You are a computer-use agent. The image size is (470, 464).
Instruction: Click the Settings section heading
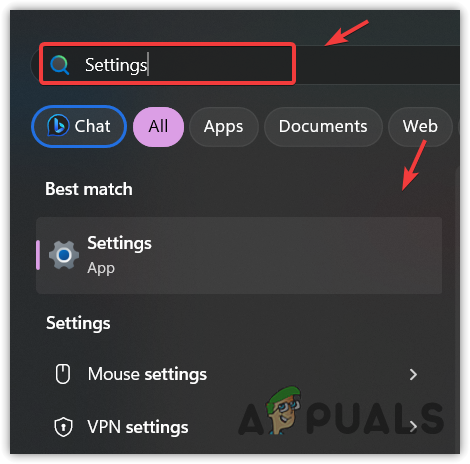78,323
